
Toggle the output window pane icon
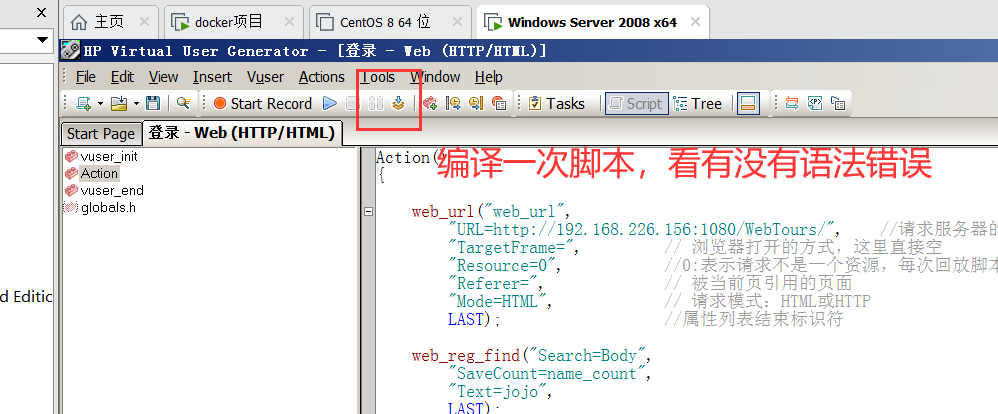click(x=749, y=103)
